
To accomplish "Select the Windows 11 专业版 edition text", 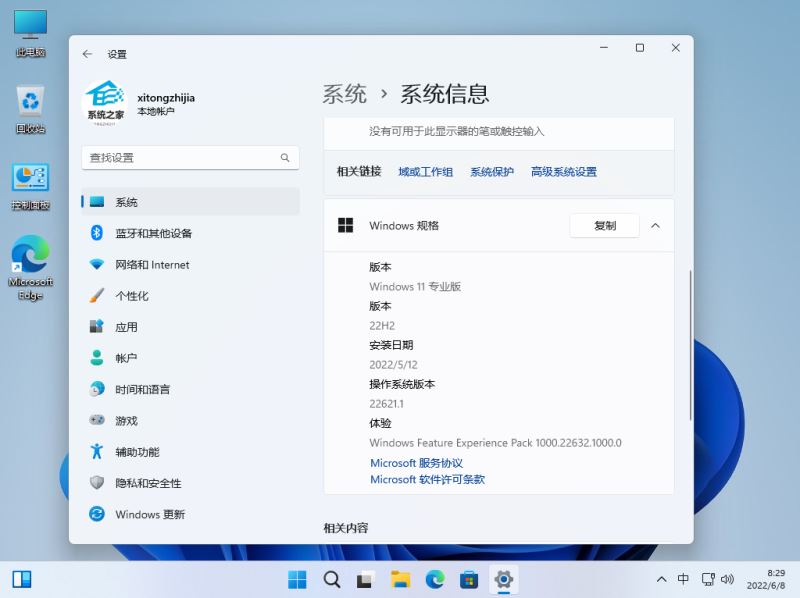I will [x=415, y=286].
